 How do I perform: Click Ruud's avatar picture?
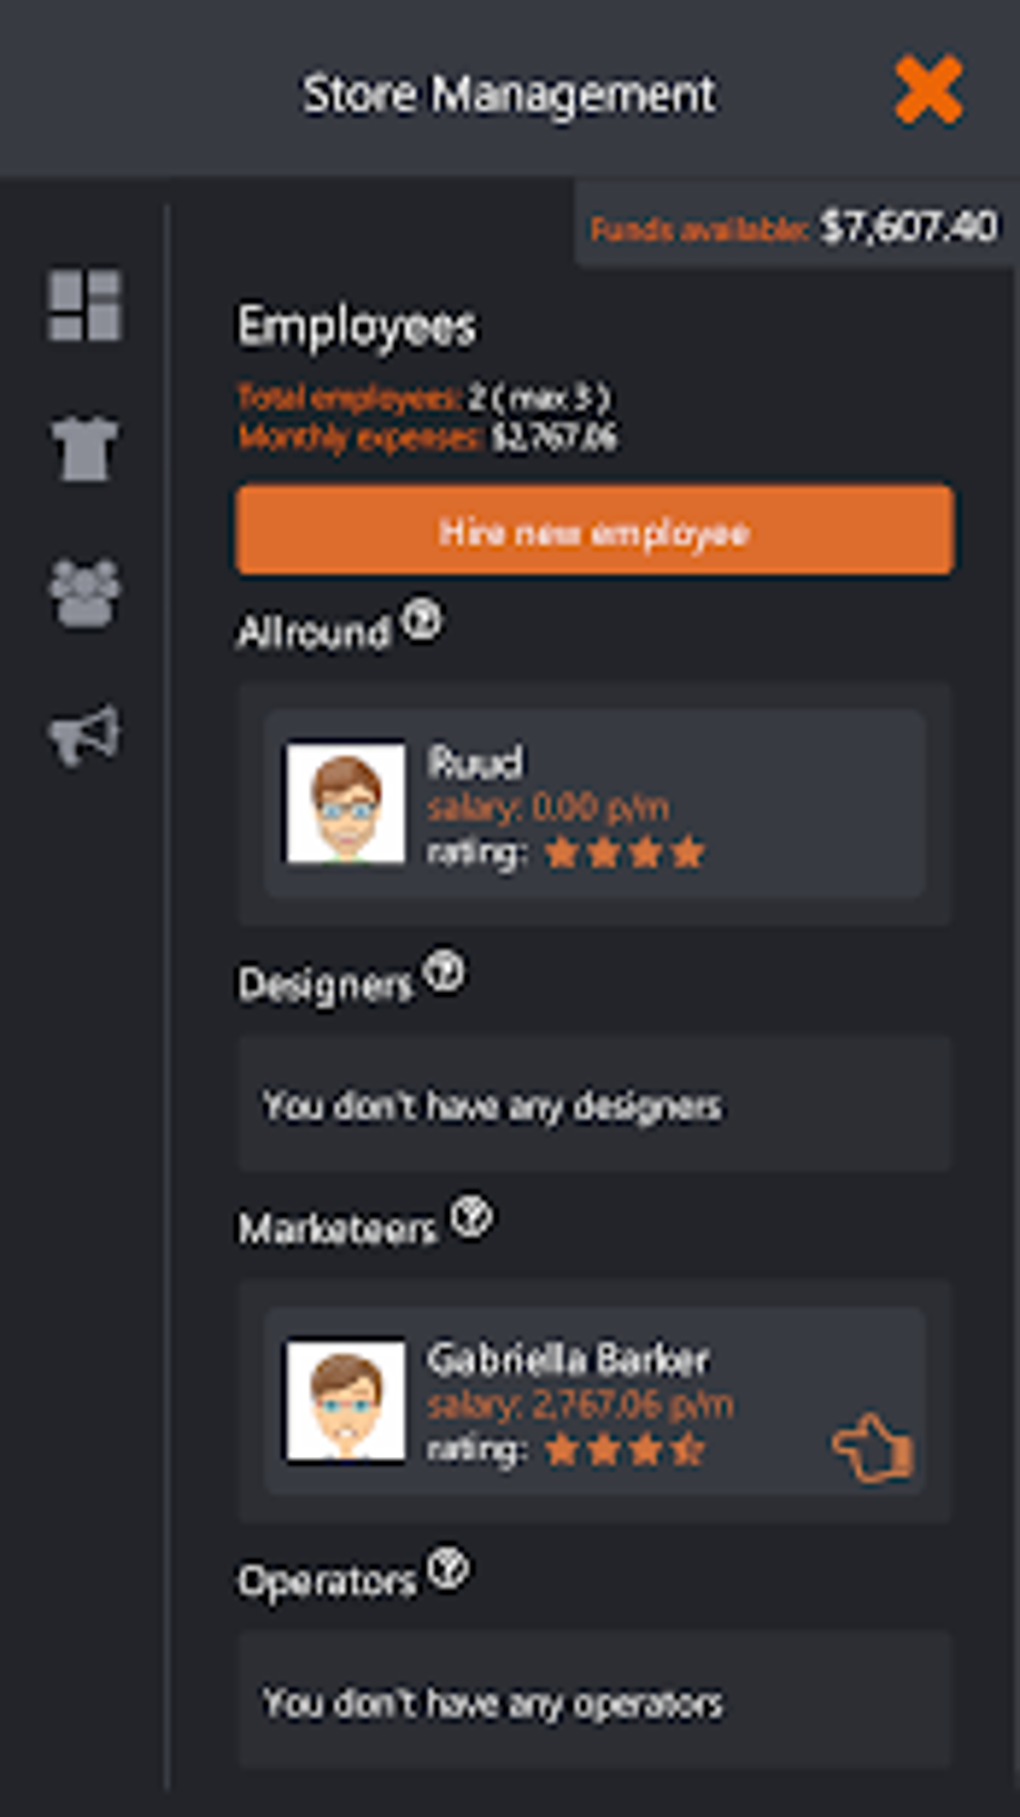pyautogui.click(x=346, y=802)
